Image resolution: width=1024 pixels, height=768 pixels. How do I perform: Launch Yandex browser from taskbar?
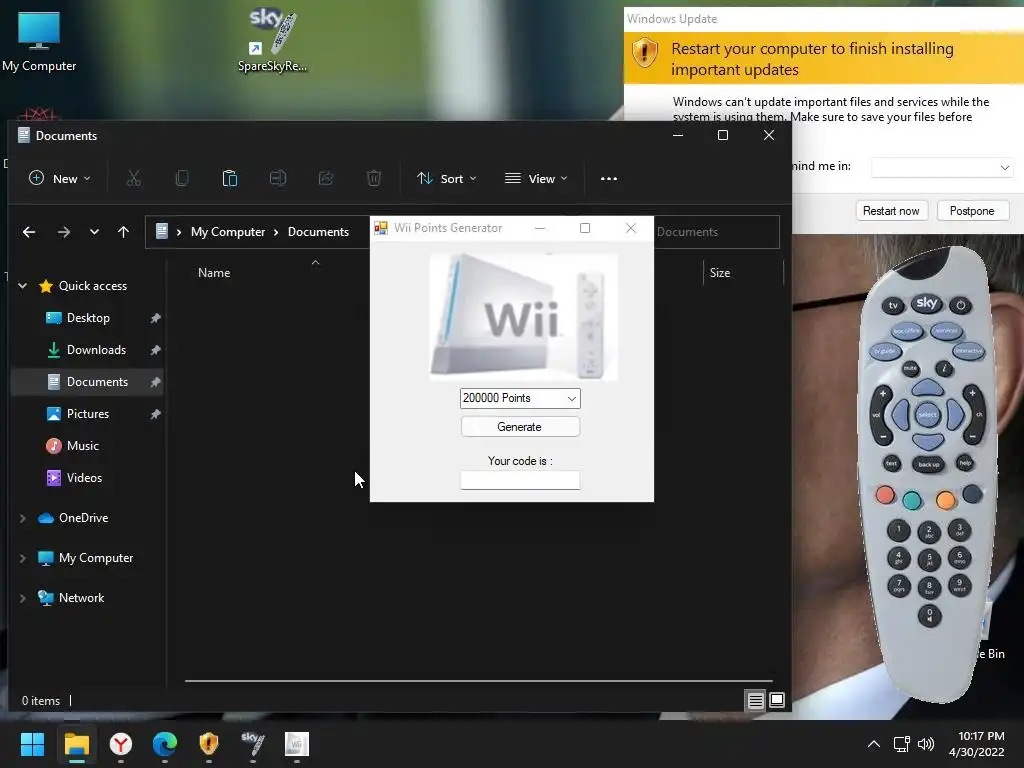[121, 744]
